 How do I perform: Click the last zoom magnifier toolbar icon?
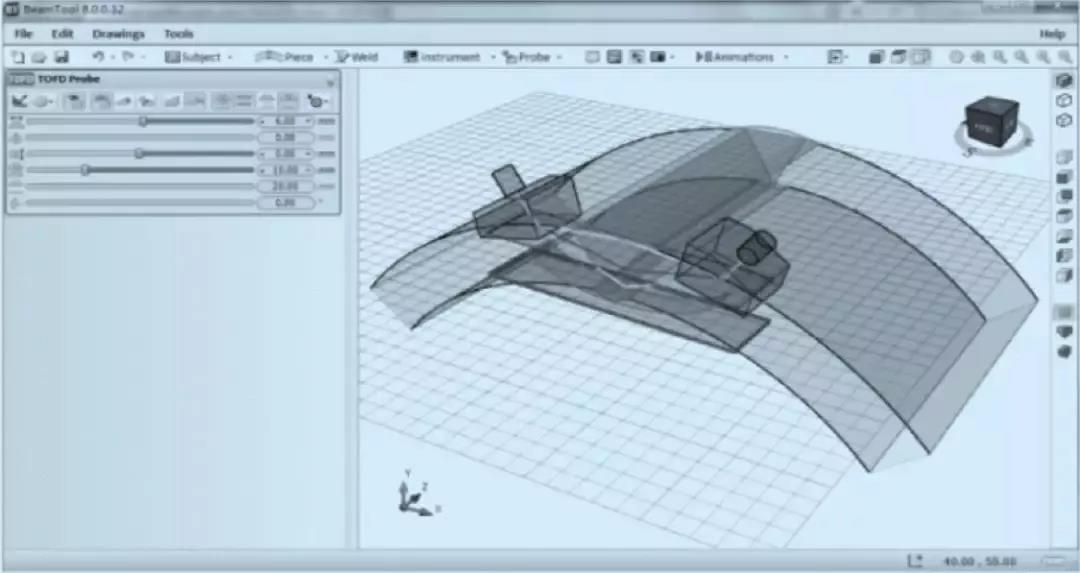tap(1064, 57)
